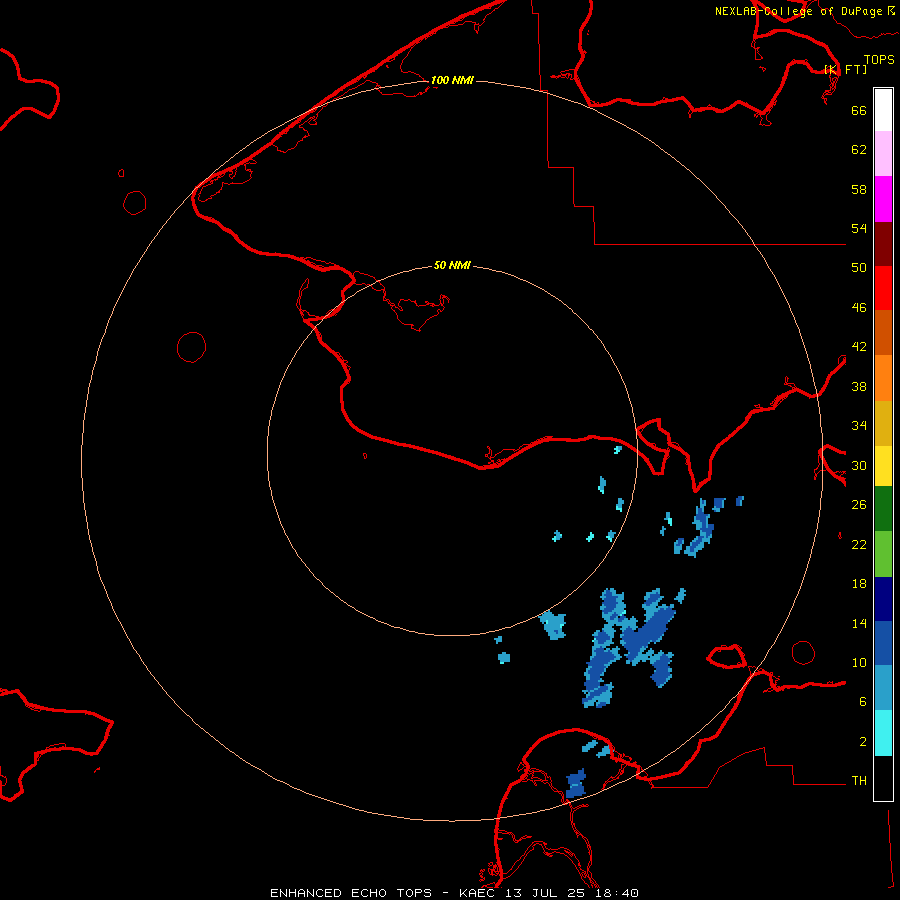Click the "54" legend value
This screenshot has height=900, width=900.
[x=859, y=228]
